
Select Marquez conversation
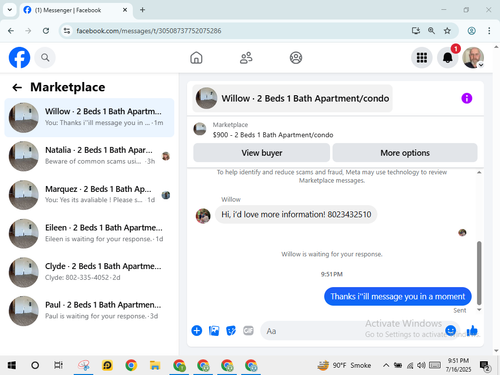pos(89,195)
